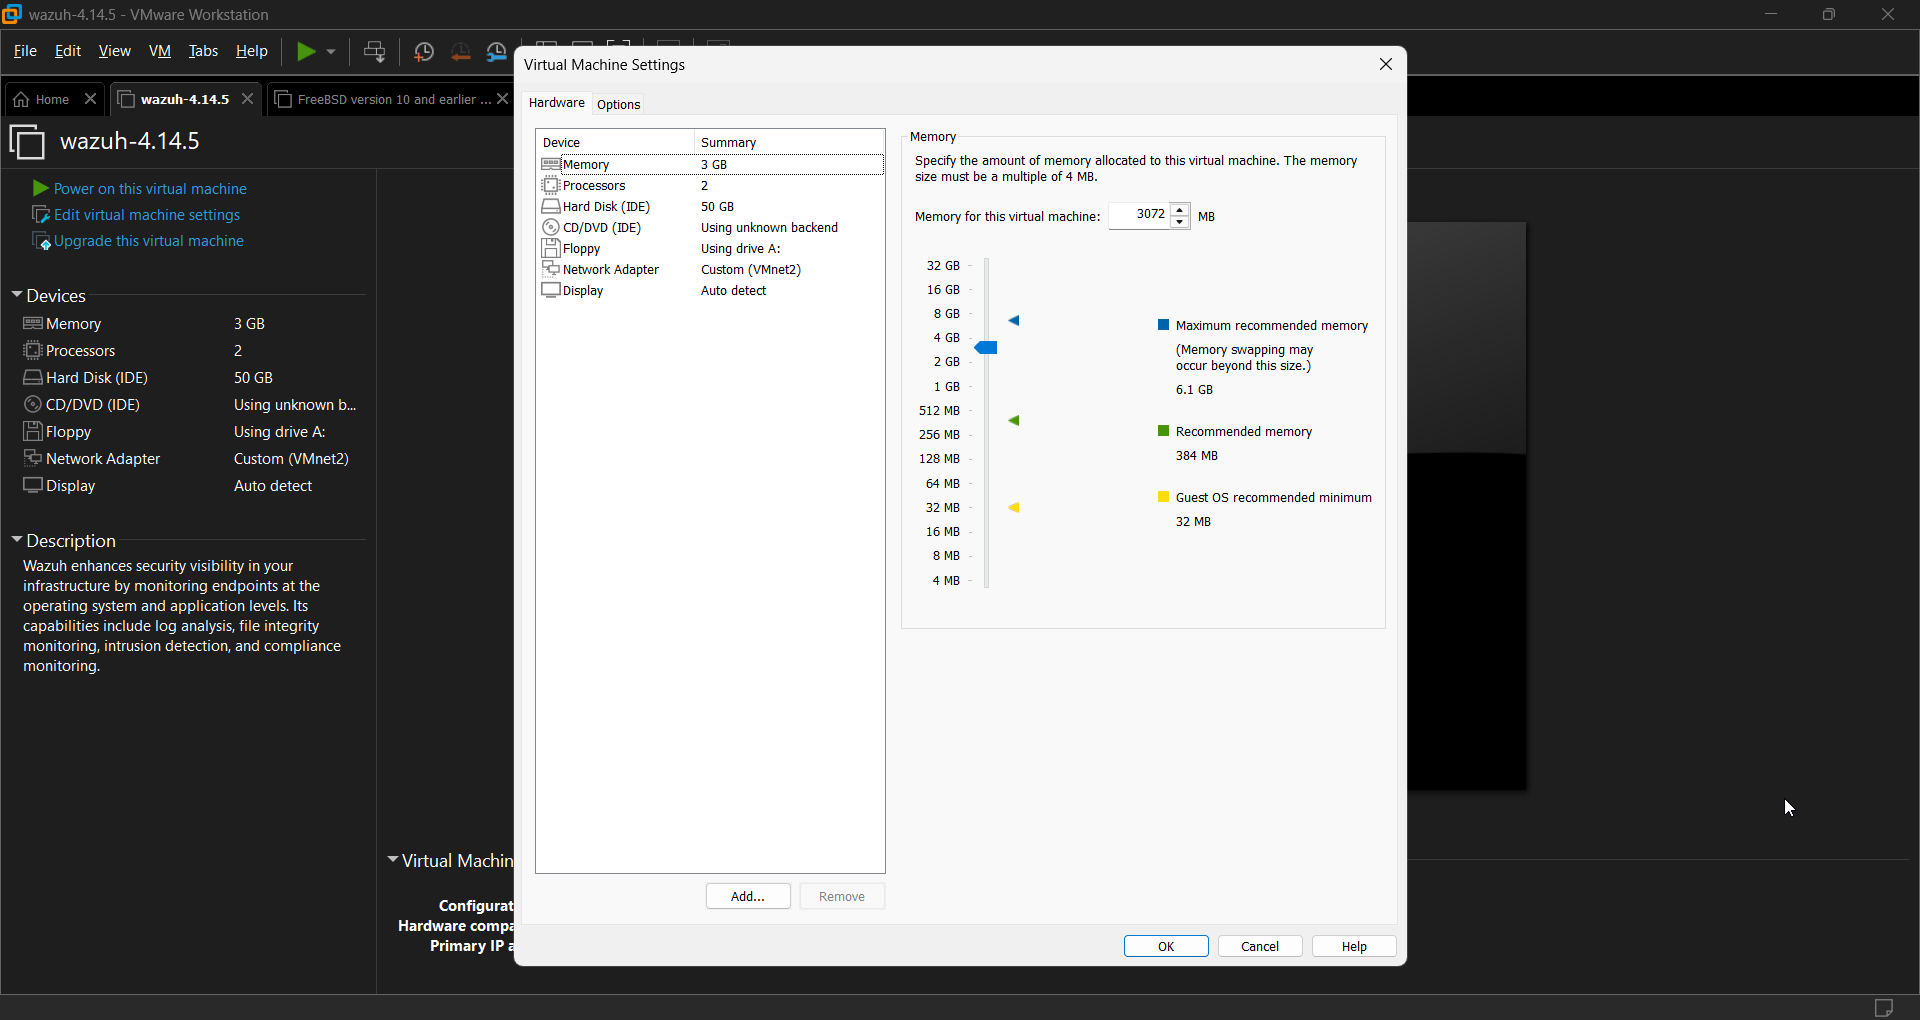This screenshot has width=1920, height=1020.
Task: Send Ctrl+Alt+Del to the virtual machine
Action: [x=375, y=52]
